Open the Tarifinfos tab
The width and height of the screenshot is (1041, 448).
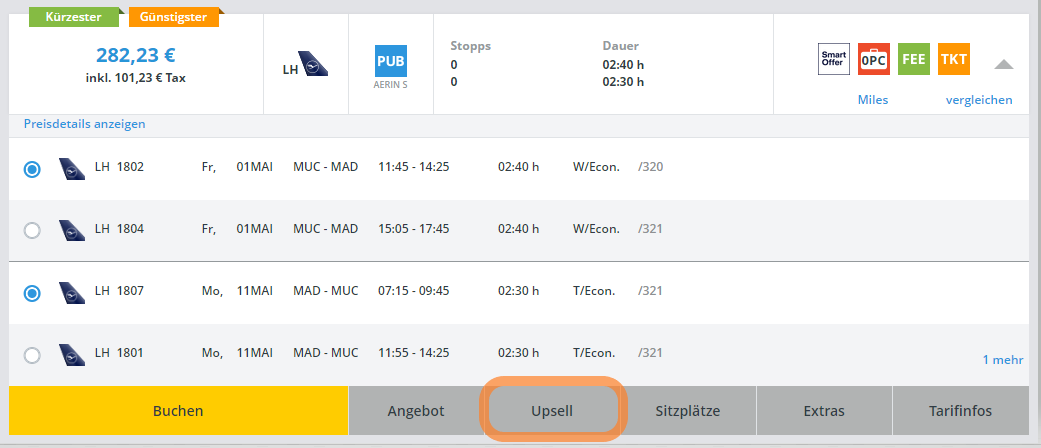(x=960, y=411)
